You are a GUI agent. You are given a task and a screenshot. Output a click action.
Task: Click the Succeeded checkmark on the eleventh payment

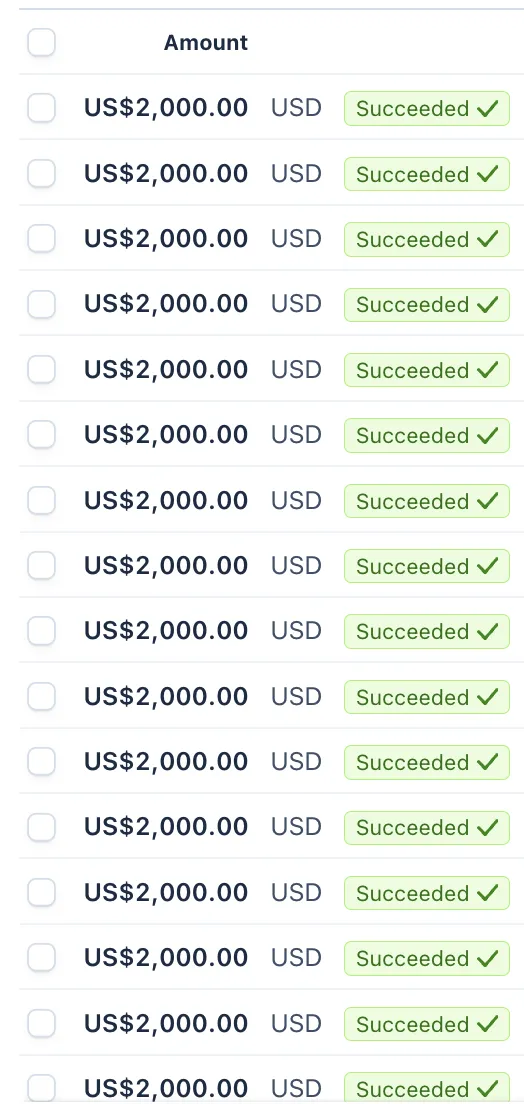point(487,763)
